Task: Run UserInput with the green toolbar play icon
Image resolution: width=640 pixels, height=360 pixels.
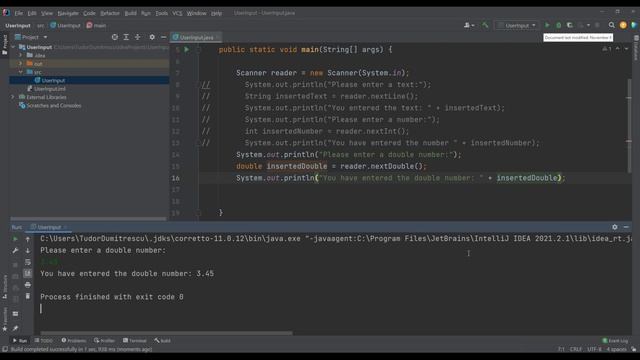Action: pos(547,25)
